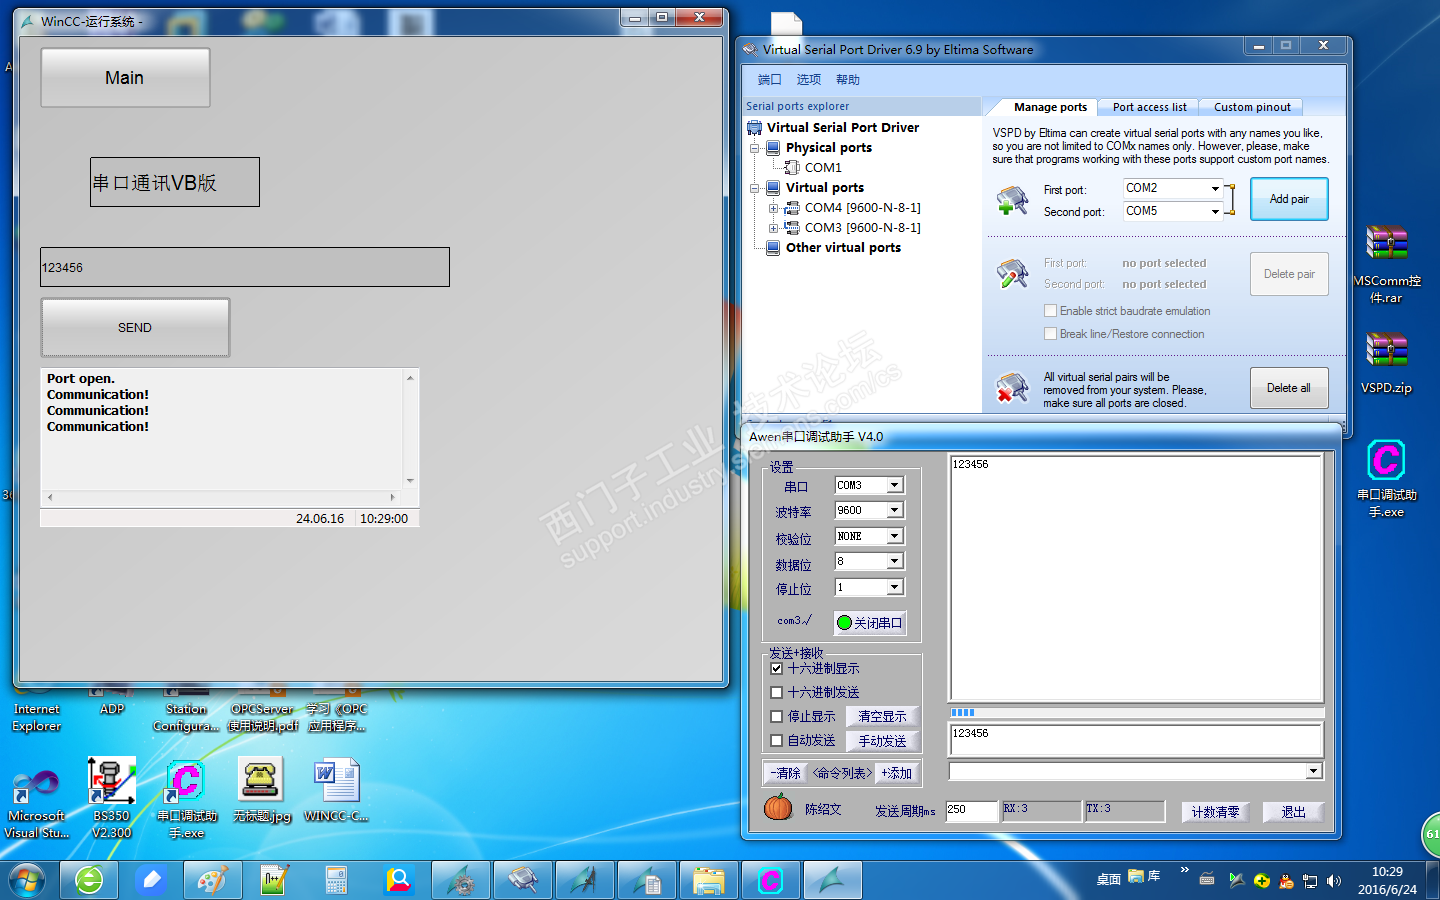Image resolution: width=1440 pixels, height=900 pixels.
Task: Open the 端口 menu in VSPD
Action: click(769, 80)
